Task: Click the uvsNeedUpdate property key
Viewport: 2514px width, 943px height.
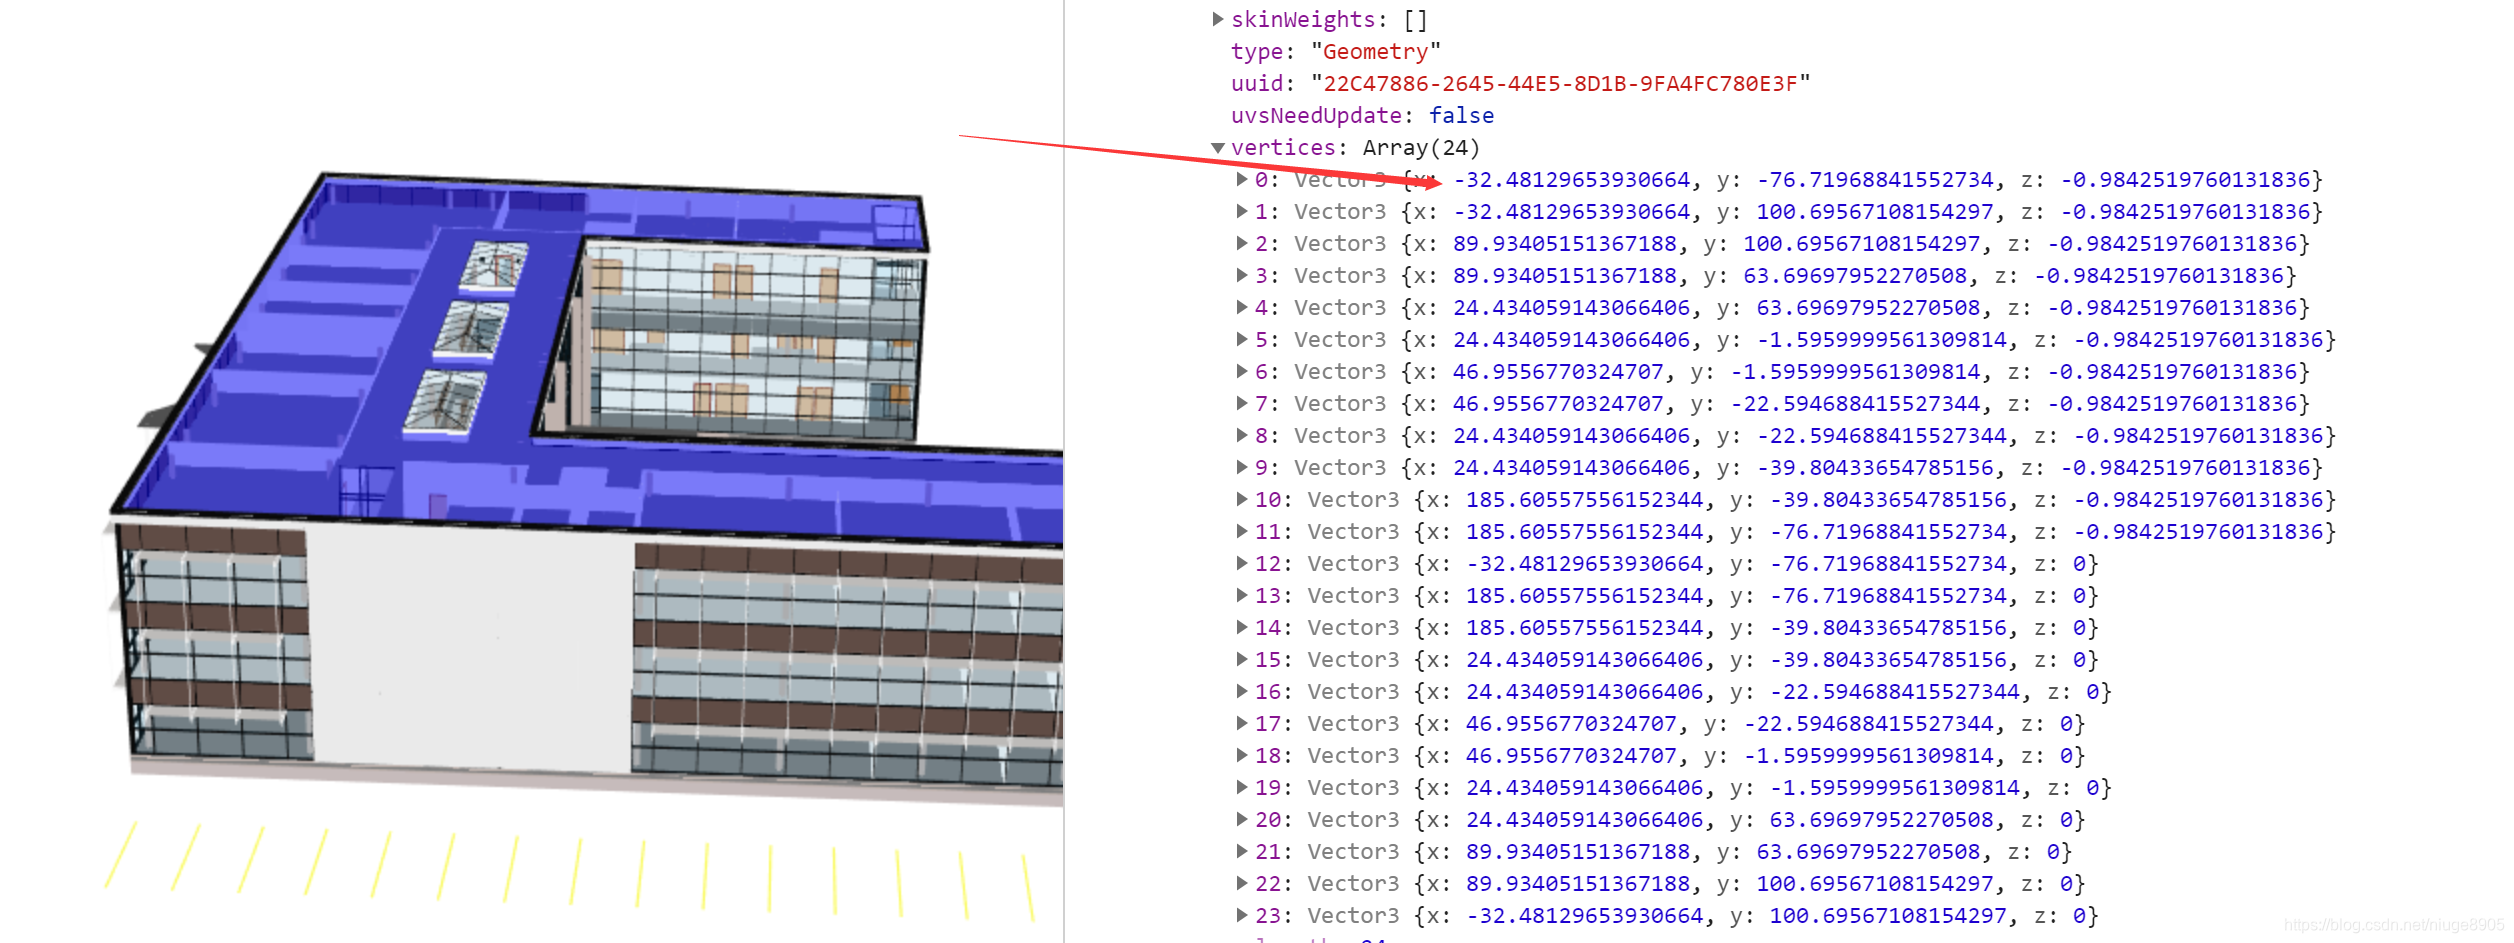Action: [x=1316, y=116]
